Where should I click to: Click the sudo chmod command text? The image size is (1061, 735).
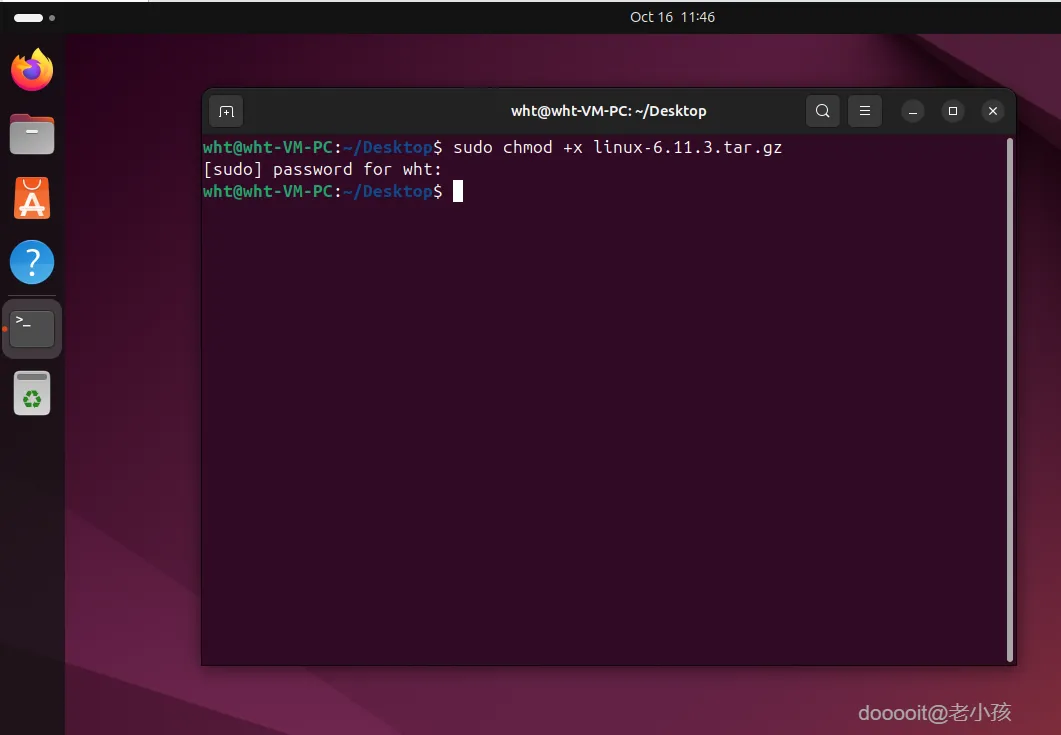[x=617, y=147]
